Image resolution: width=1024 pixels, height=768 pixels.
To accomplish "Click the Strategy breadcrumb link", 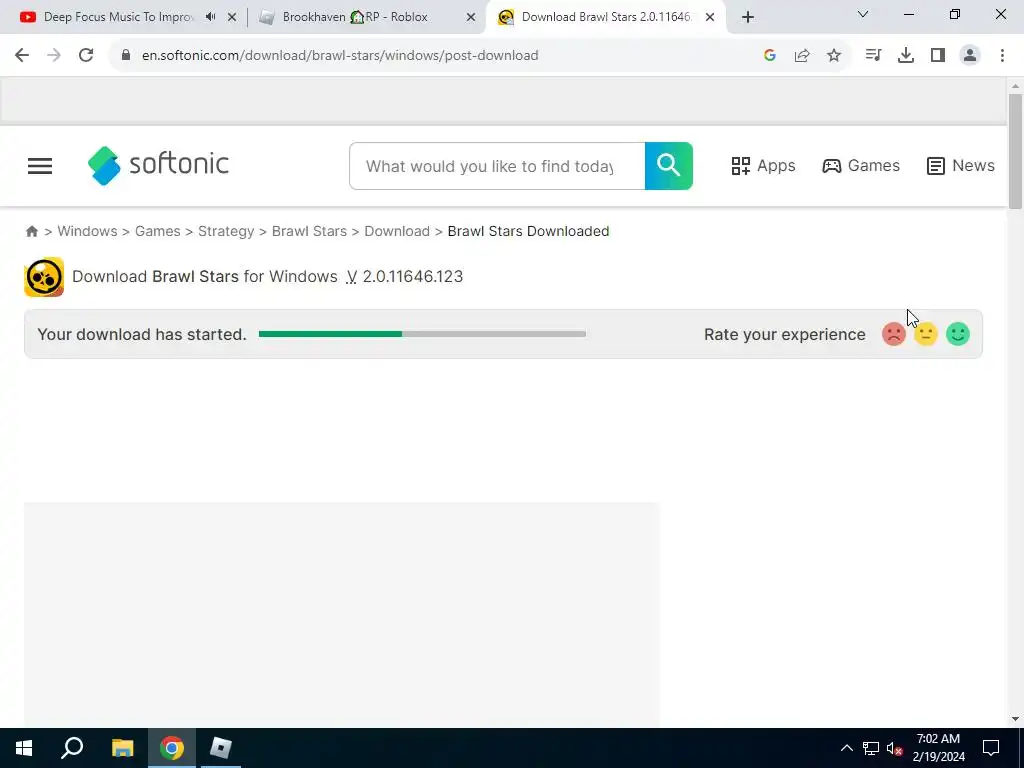I will [x=226, y=231].
